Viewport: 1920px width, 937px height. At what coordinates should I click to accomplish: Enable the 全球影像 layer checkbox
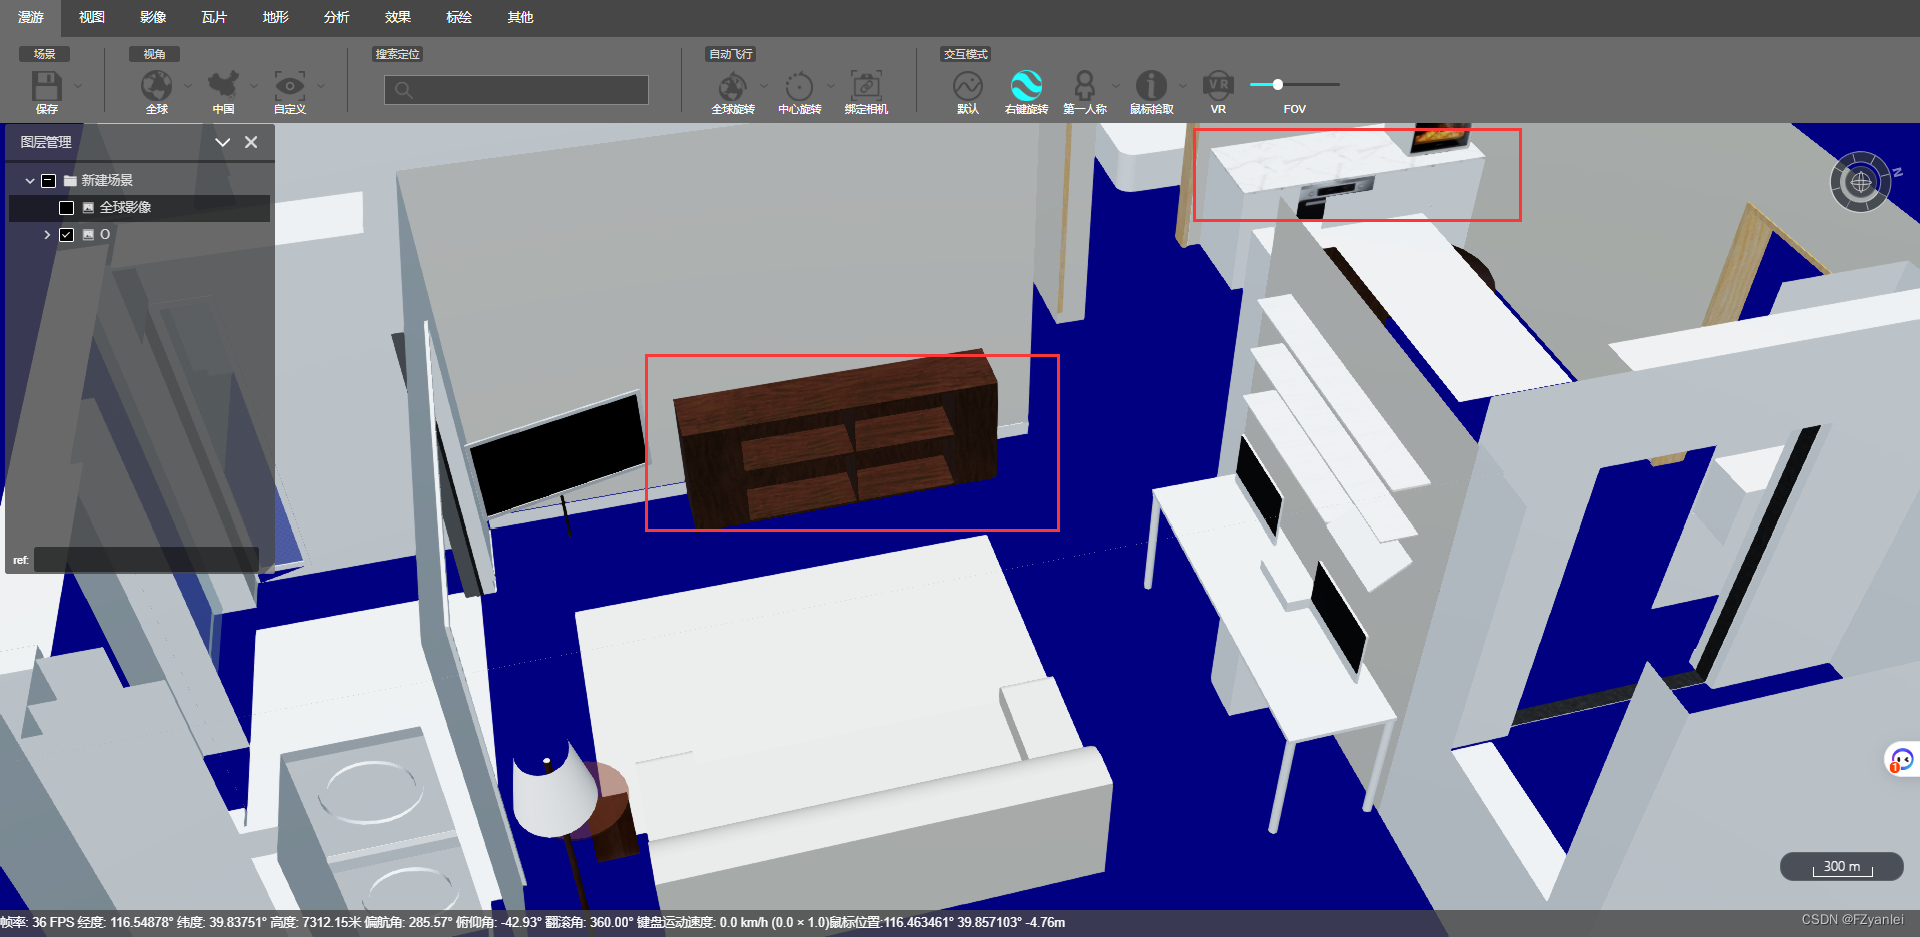pos(67,207)
